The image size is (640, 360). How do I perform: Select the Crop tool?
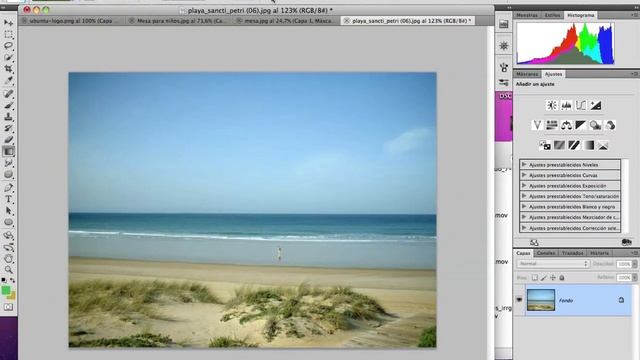point(9,69)
